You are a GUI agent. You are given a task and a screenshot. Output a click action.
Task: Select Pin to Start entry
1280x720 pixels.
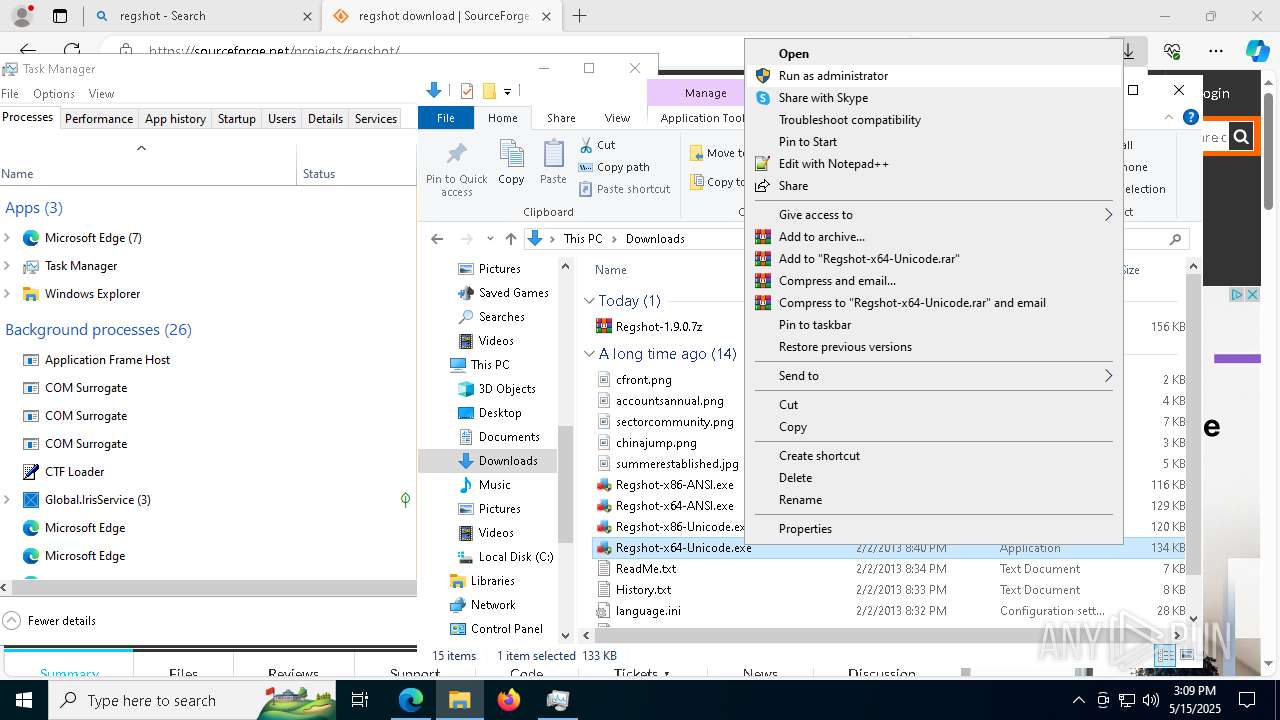(x=933, y=142)
